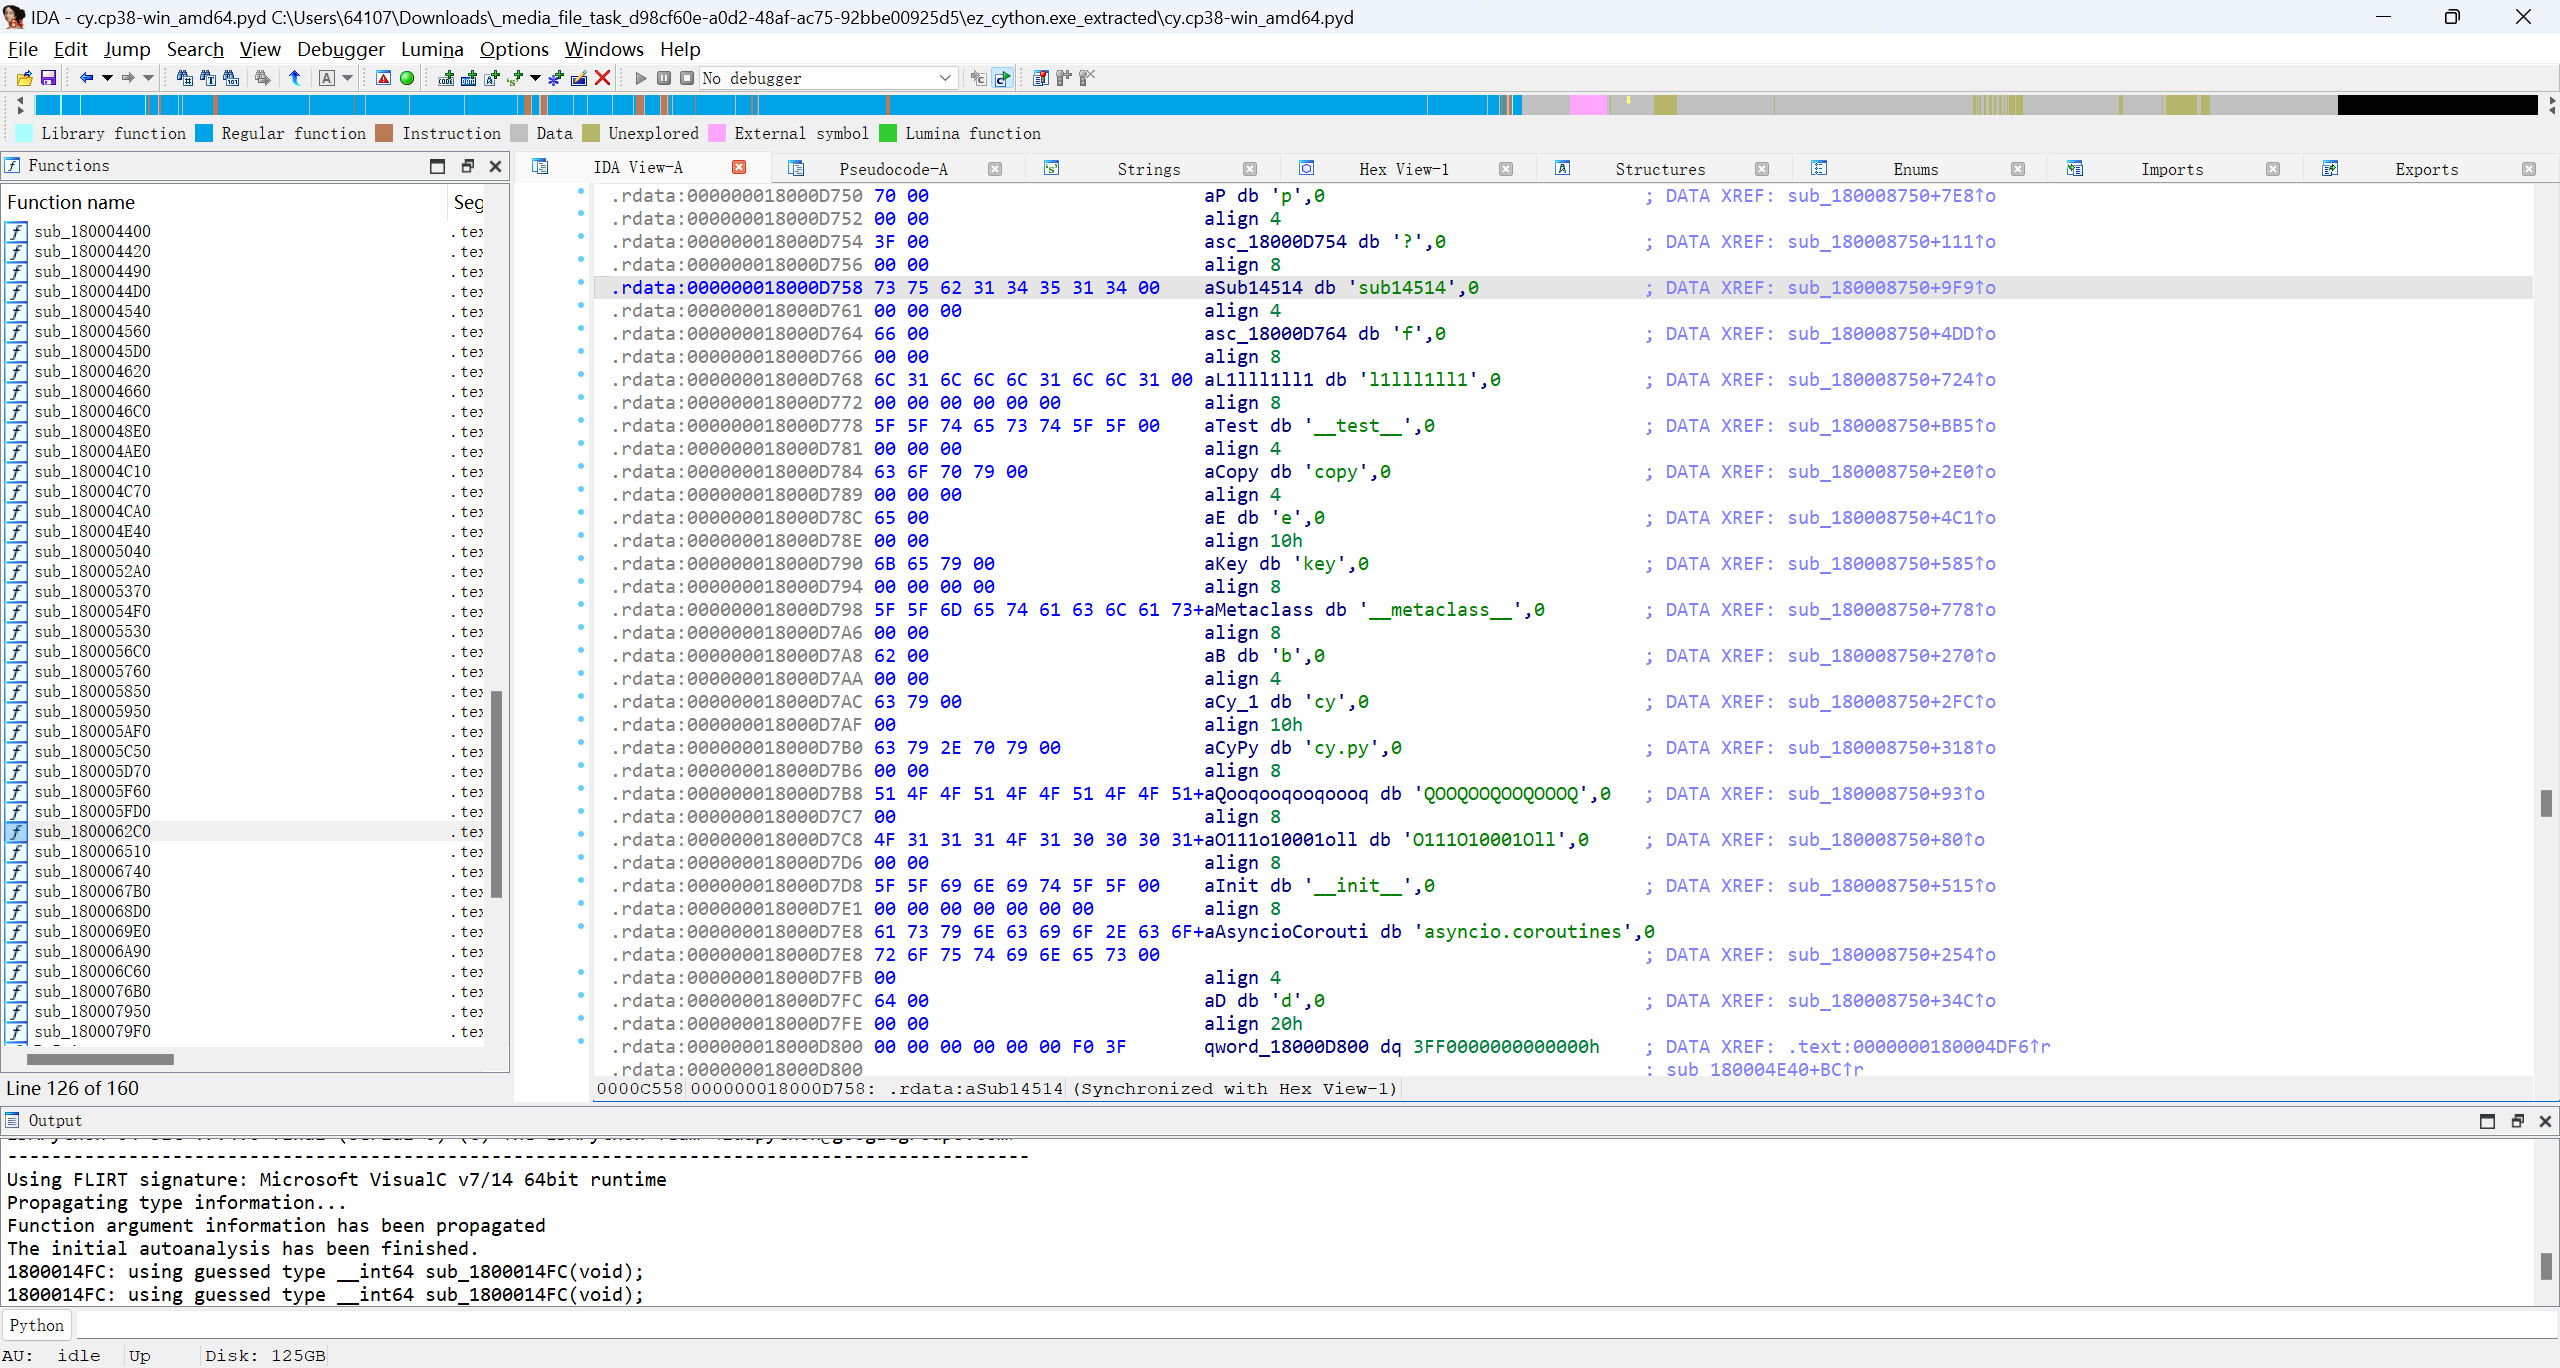
Task: Switch to the Enums tab
Action: [x=1916, y=169]
